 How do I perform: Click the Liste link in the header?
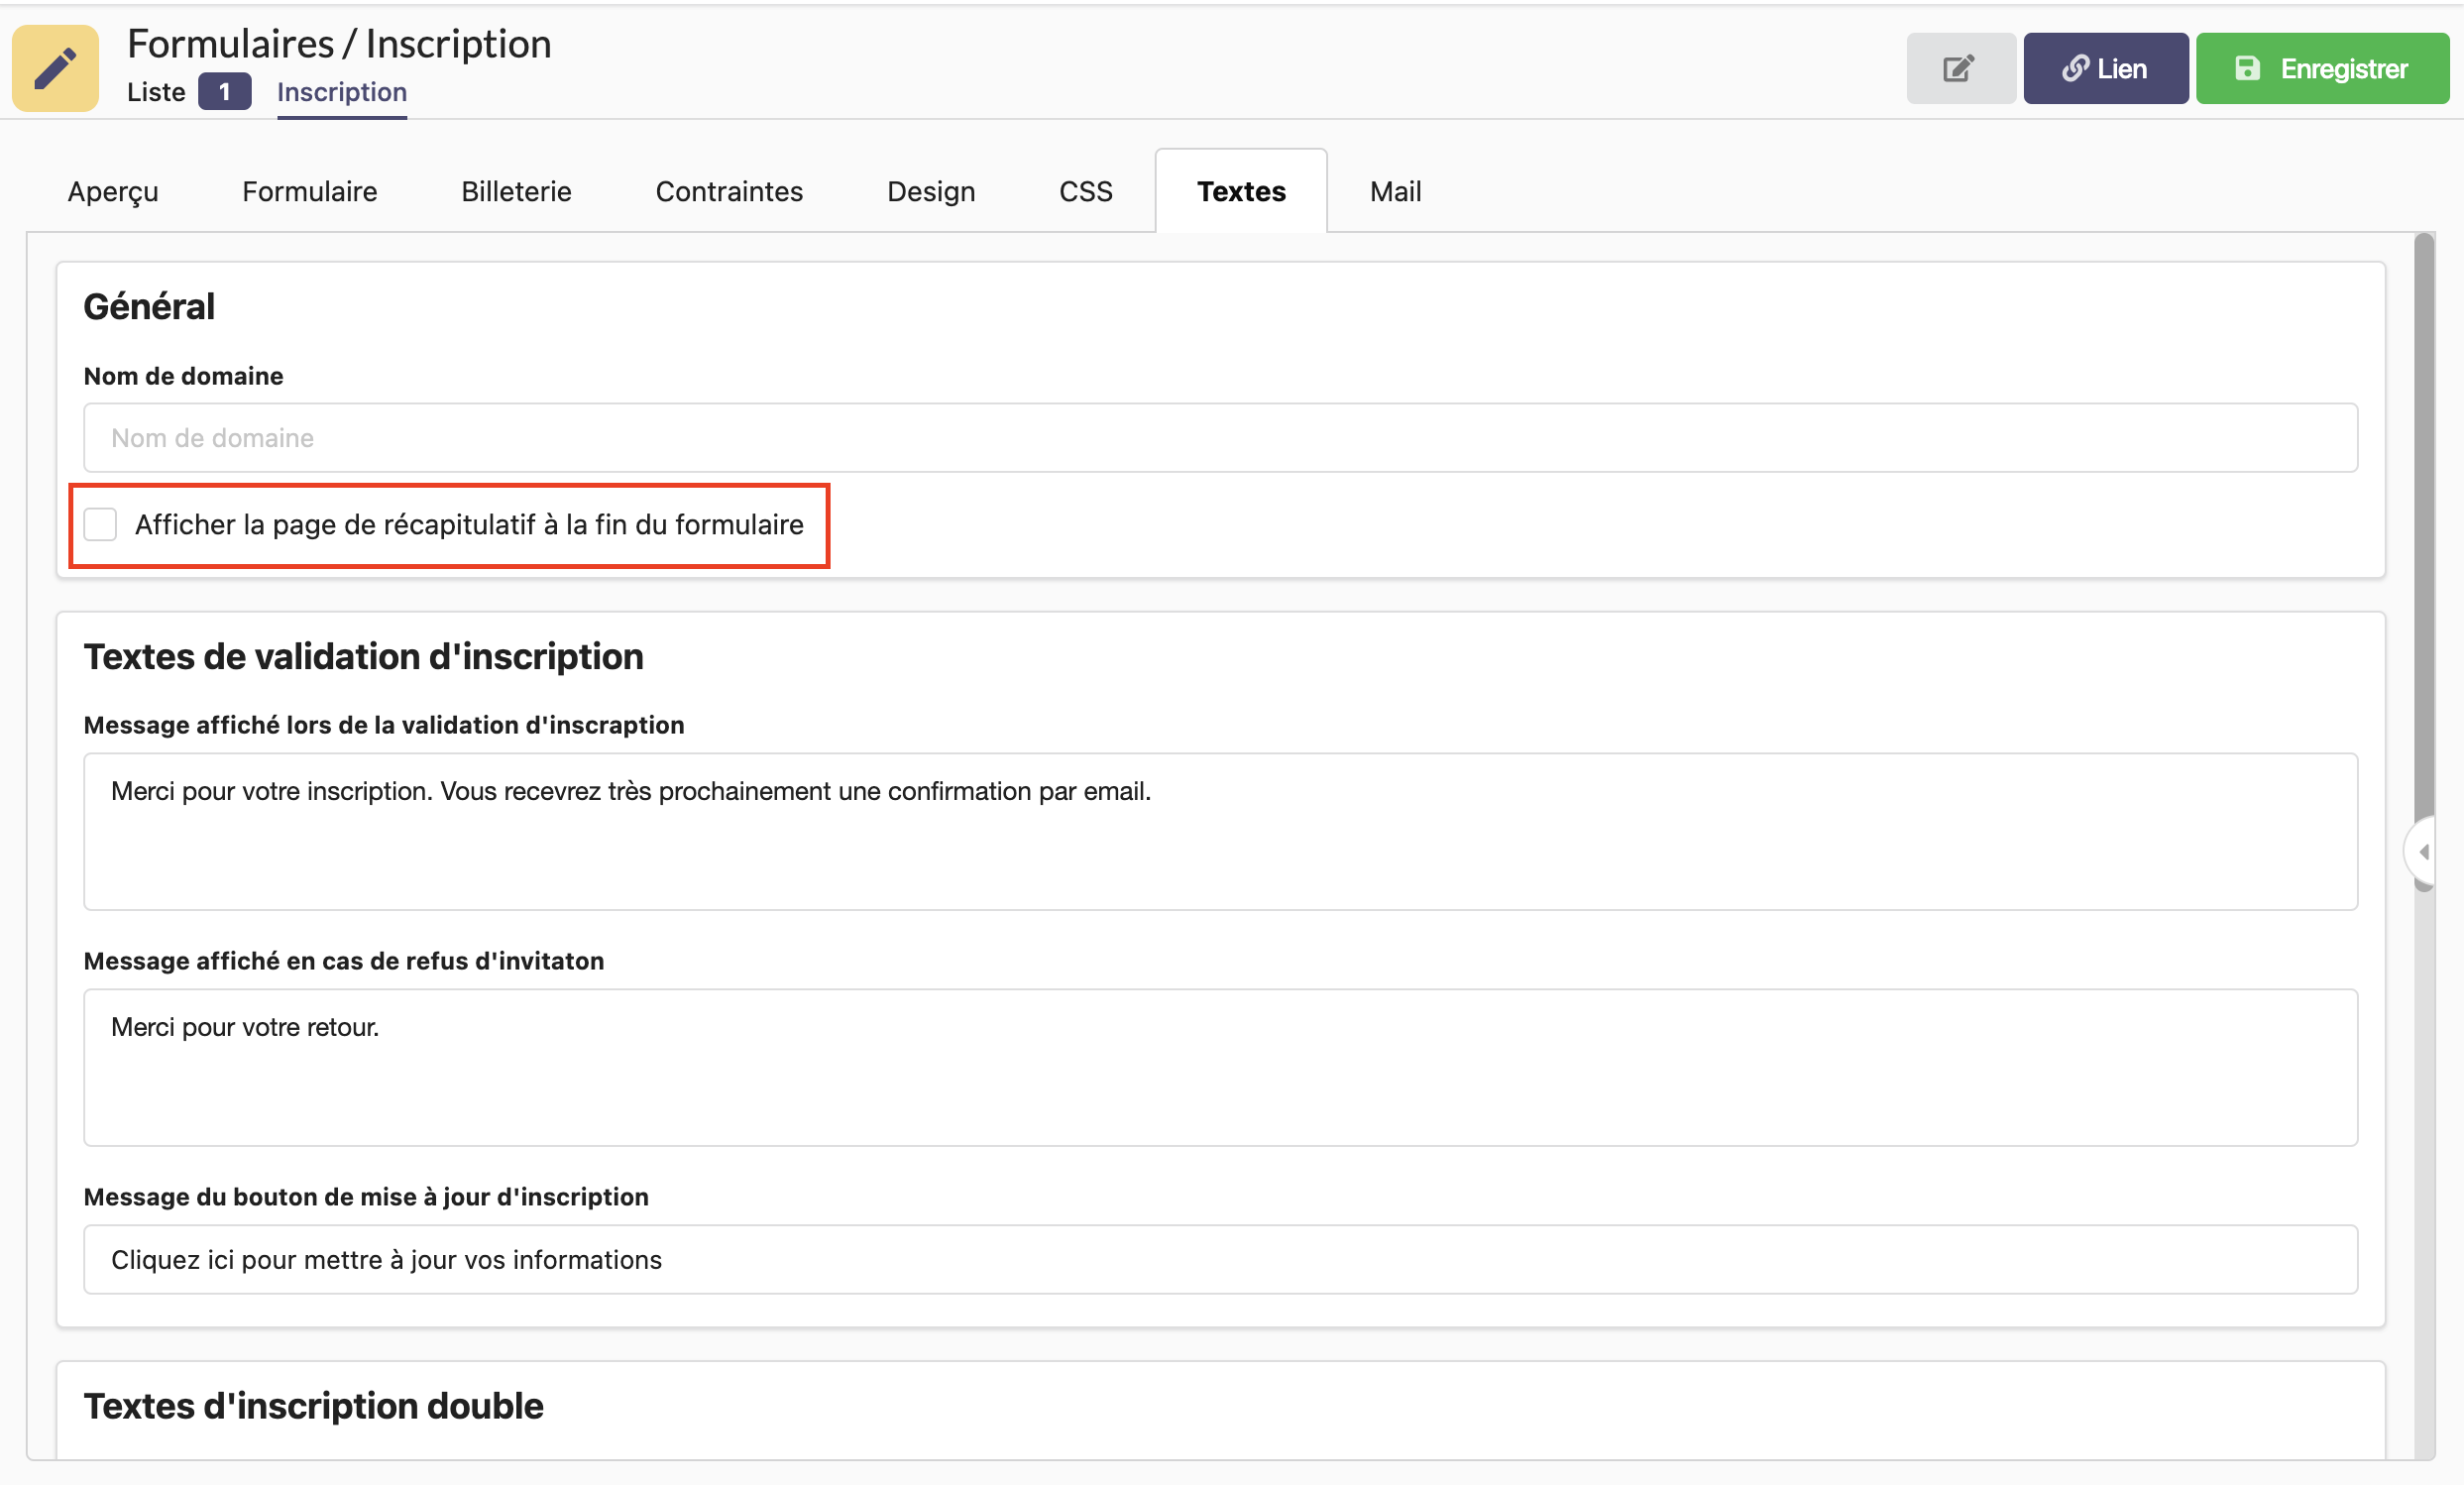[x=156, y=92]
